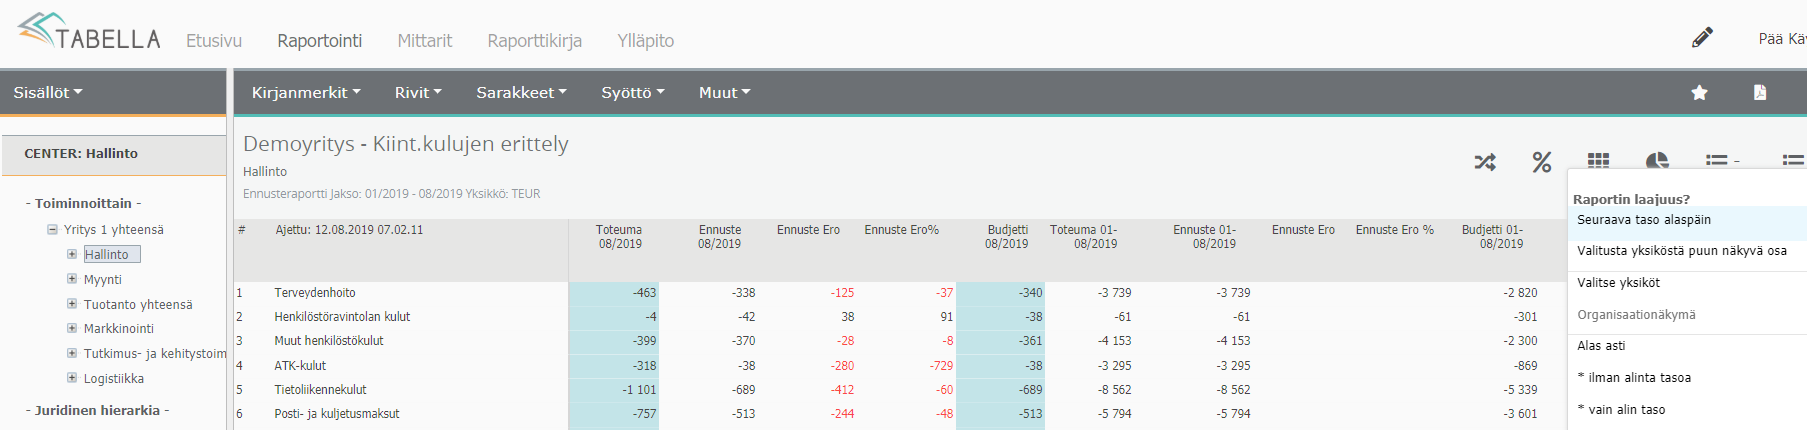
Task: Expand the Myynti tree node
Action: [x=72, y=279]
